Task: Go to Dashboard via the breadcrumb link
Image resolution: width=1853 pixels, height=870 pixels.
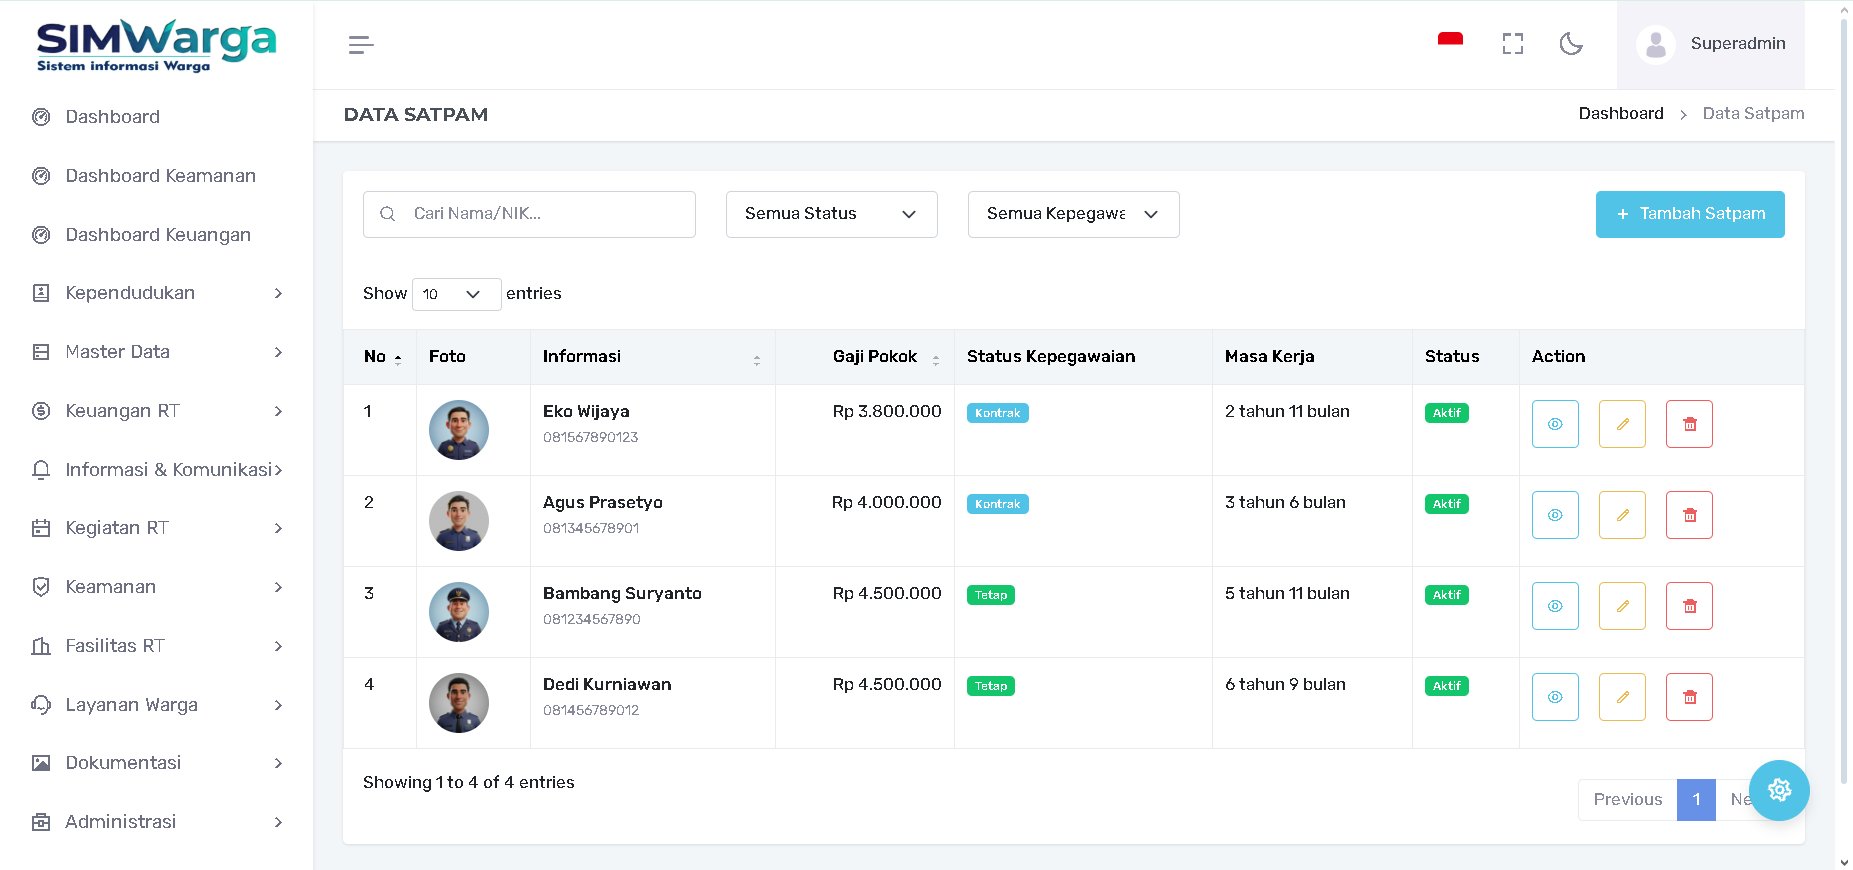Action: point(1620,114)
